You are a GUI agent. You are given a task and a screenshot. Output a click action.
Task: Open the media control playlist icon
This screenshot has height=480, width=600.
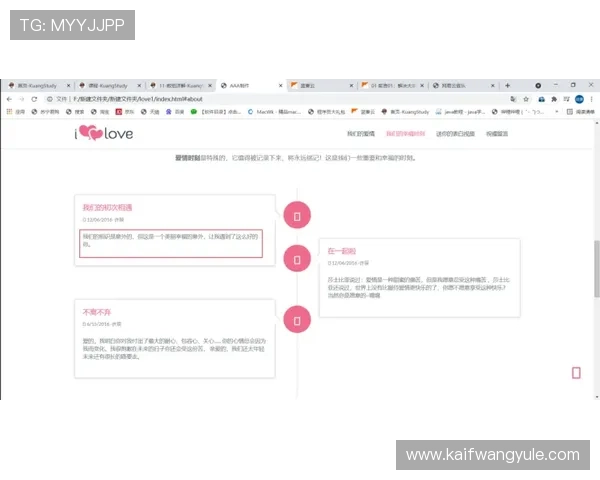tap(566, 99)
